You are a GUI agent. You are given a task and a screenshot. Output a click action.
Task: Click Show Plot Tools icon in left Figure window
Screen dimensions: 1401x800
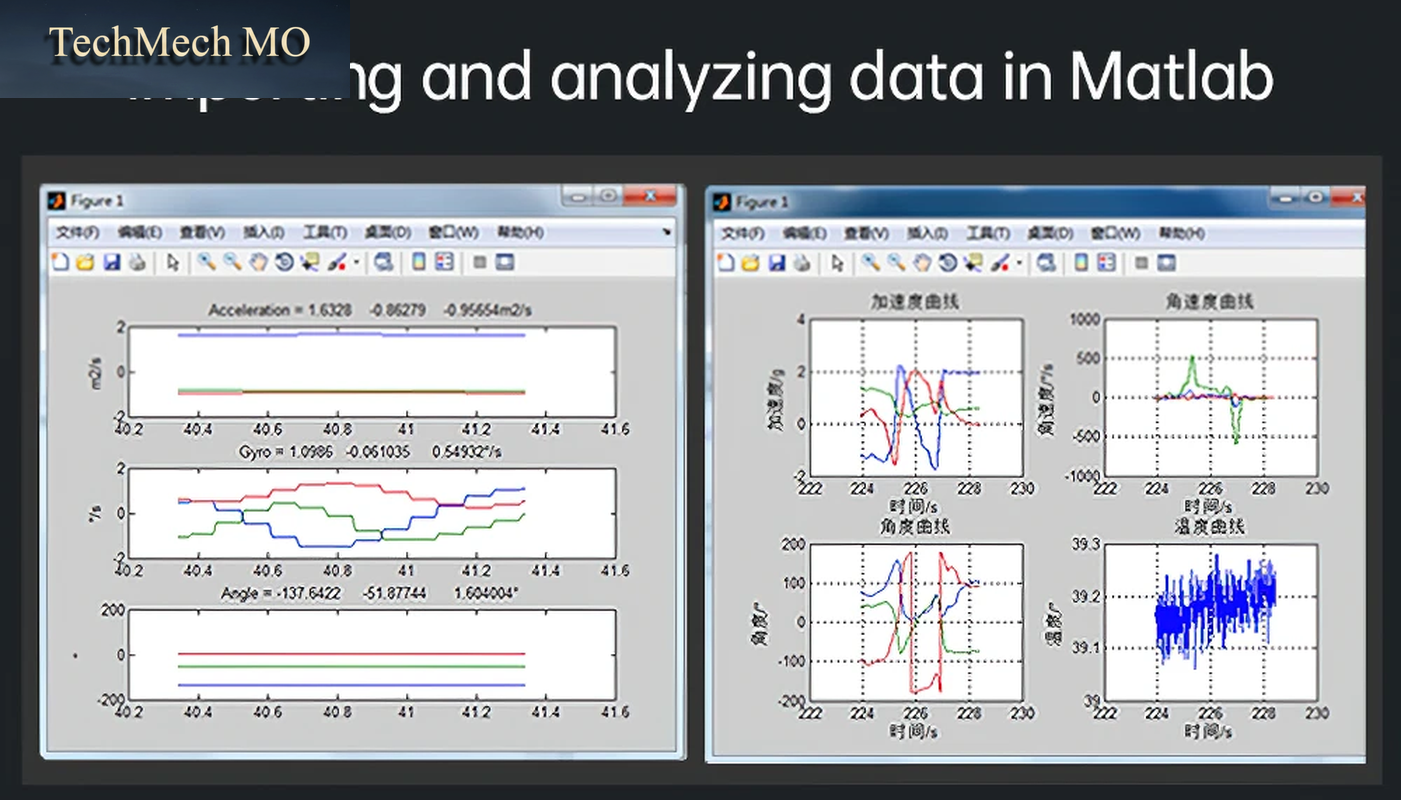pyautogui.click(x=504, y=262)
